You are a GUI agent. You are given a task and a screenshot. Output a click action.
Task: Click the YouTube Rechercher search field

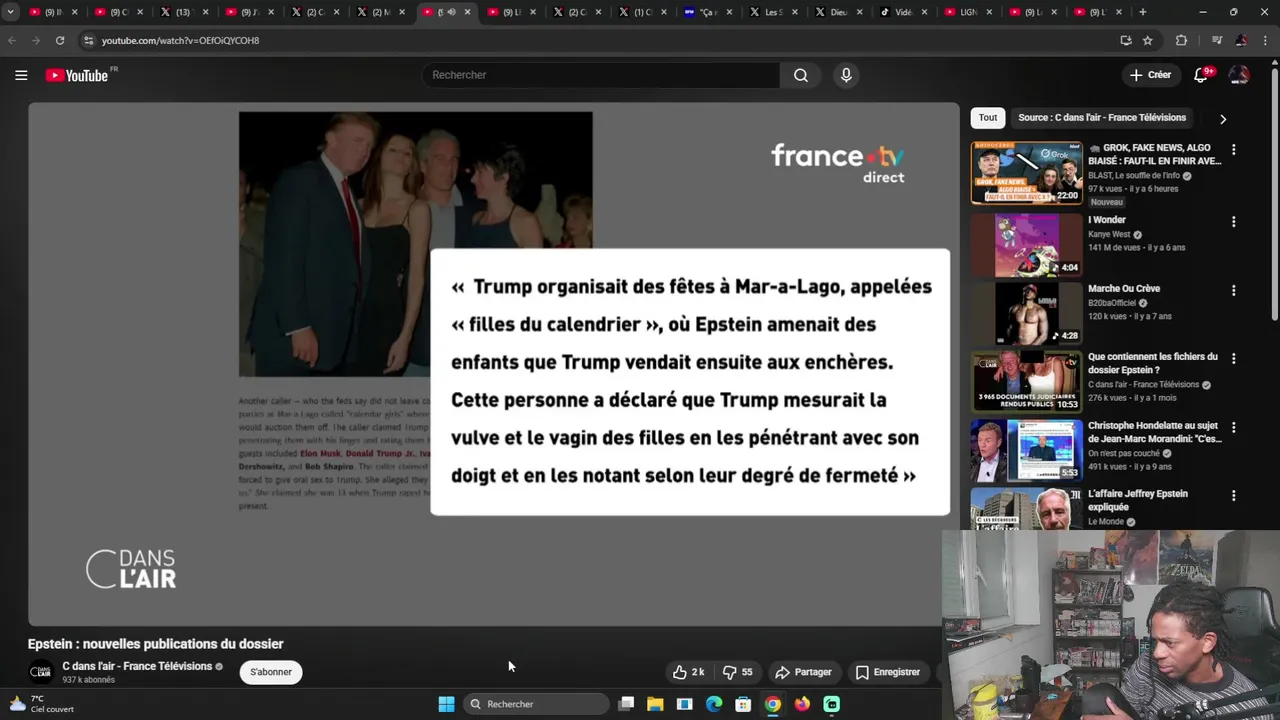click(x=600, y=75)
